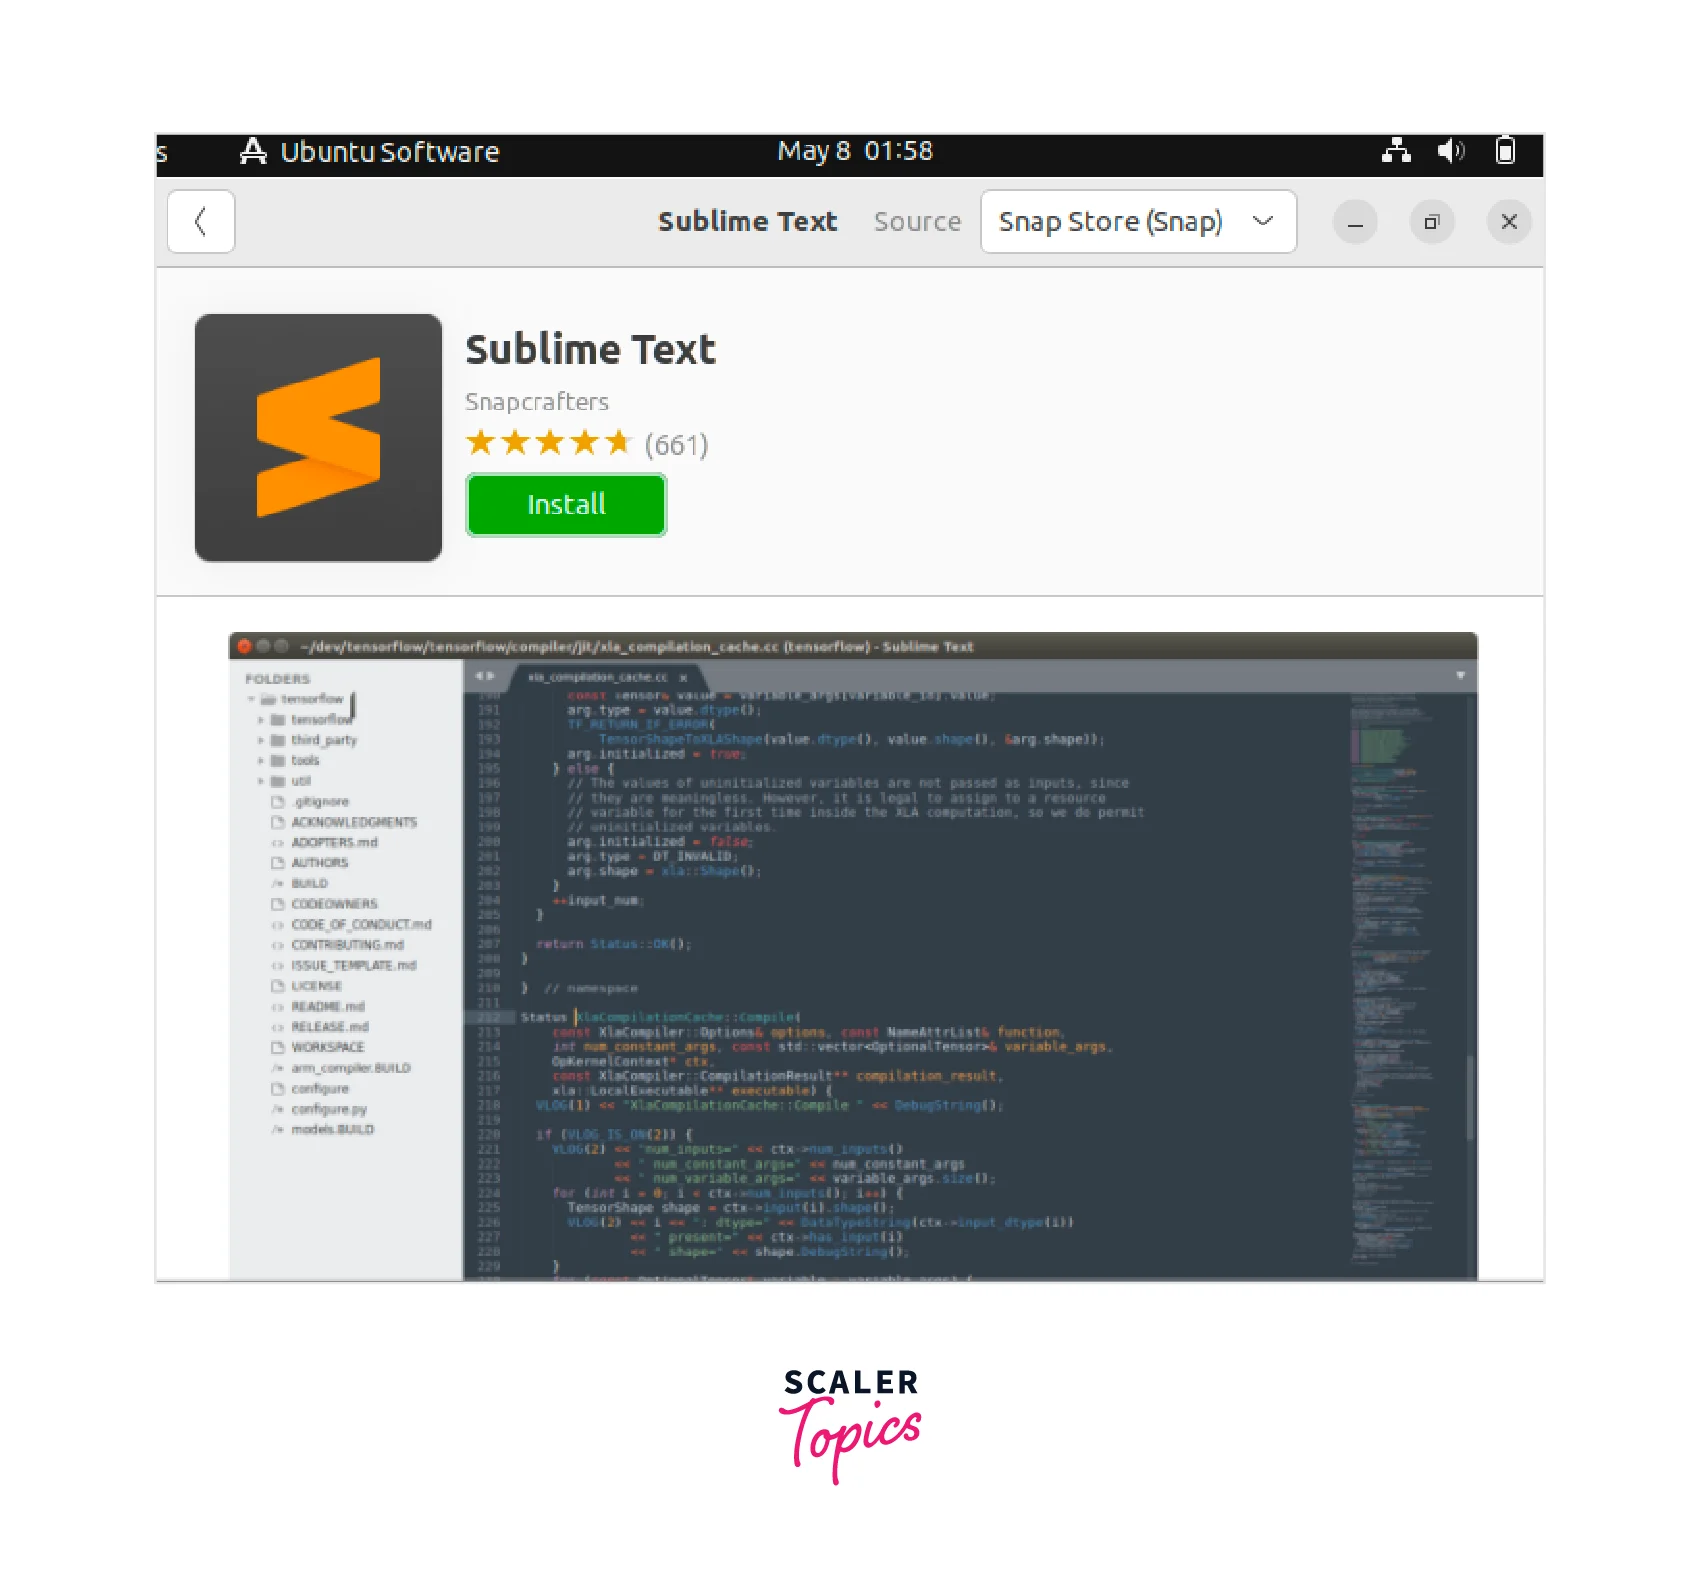Click the volume speaker icon

(x=1450, y=151)
